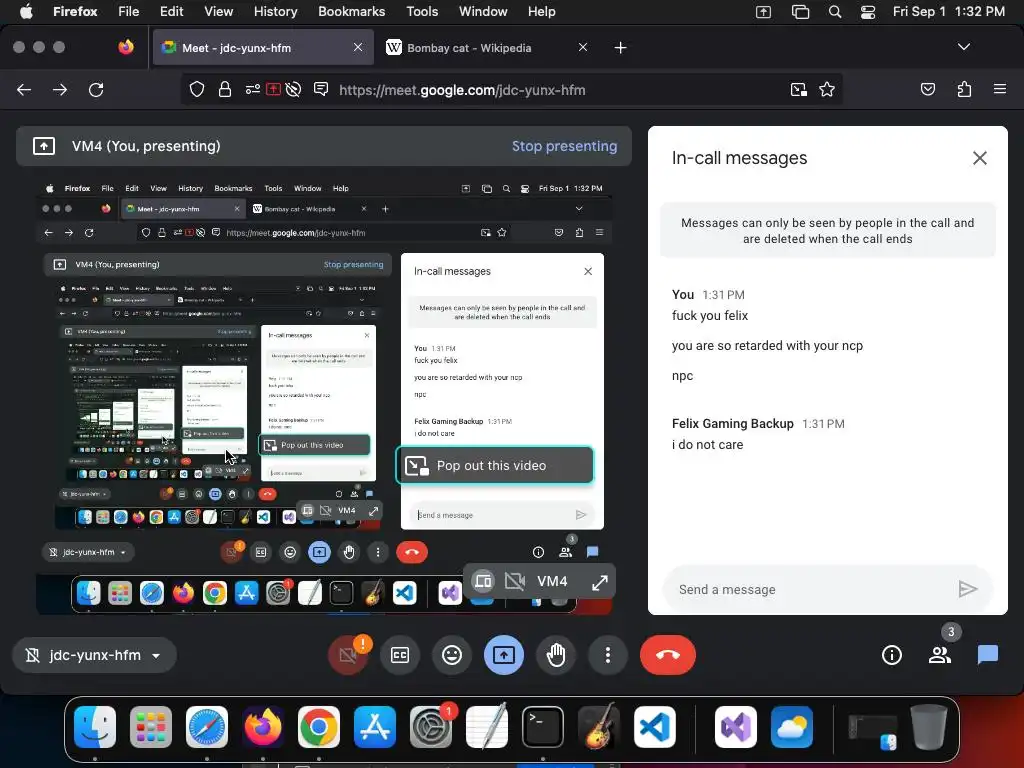Open the App Store from the Dock
This screenshot has height=768, width=1024.
tap(375, 726)
